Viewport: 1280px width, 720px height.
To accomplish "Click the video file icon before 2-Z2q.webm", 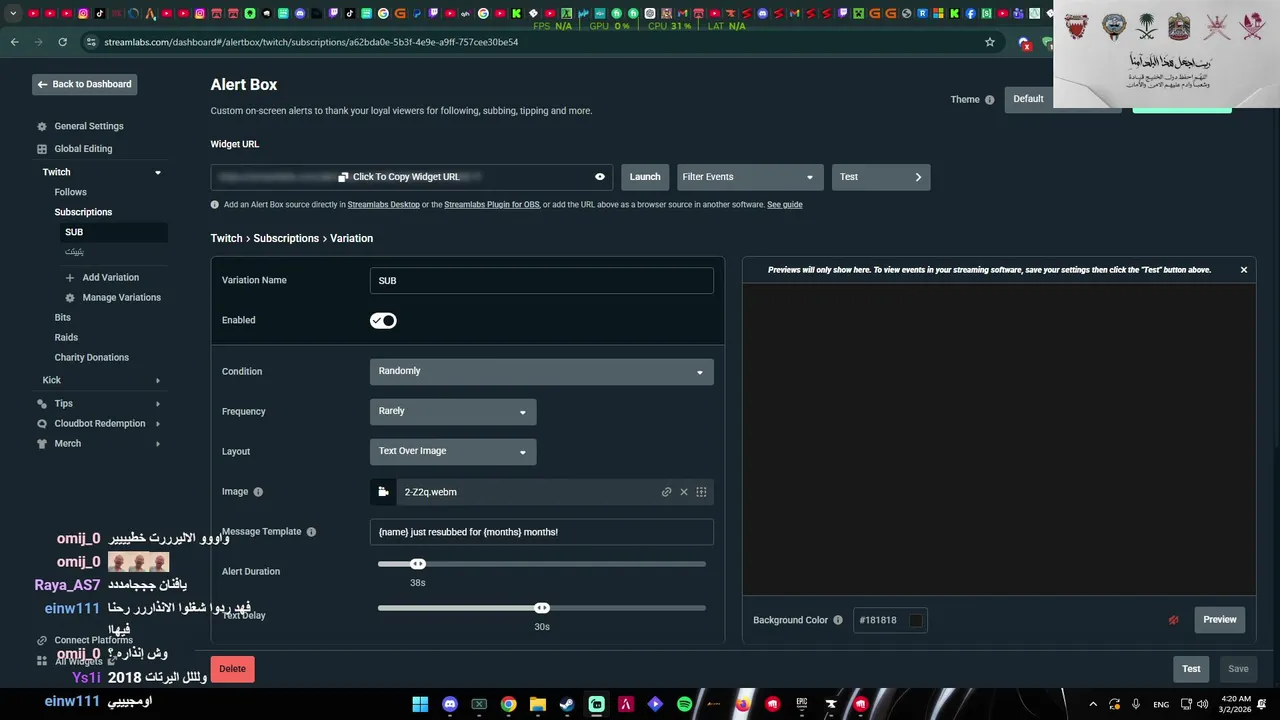I will pos(383,492).
